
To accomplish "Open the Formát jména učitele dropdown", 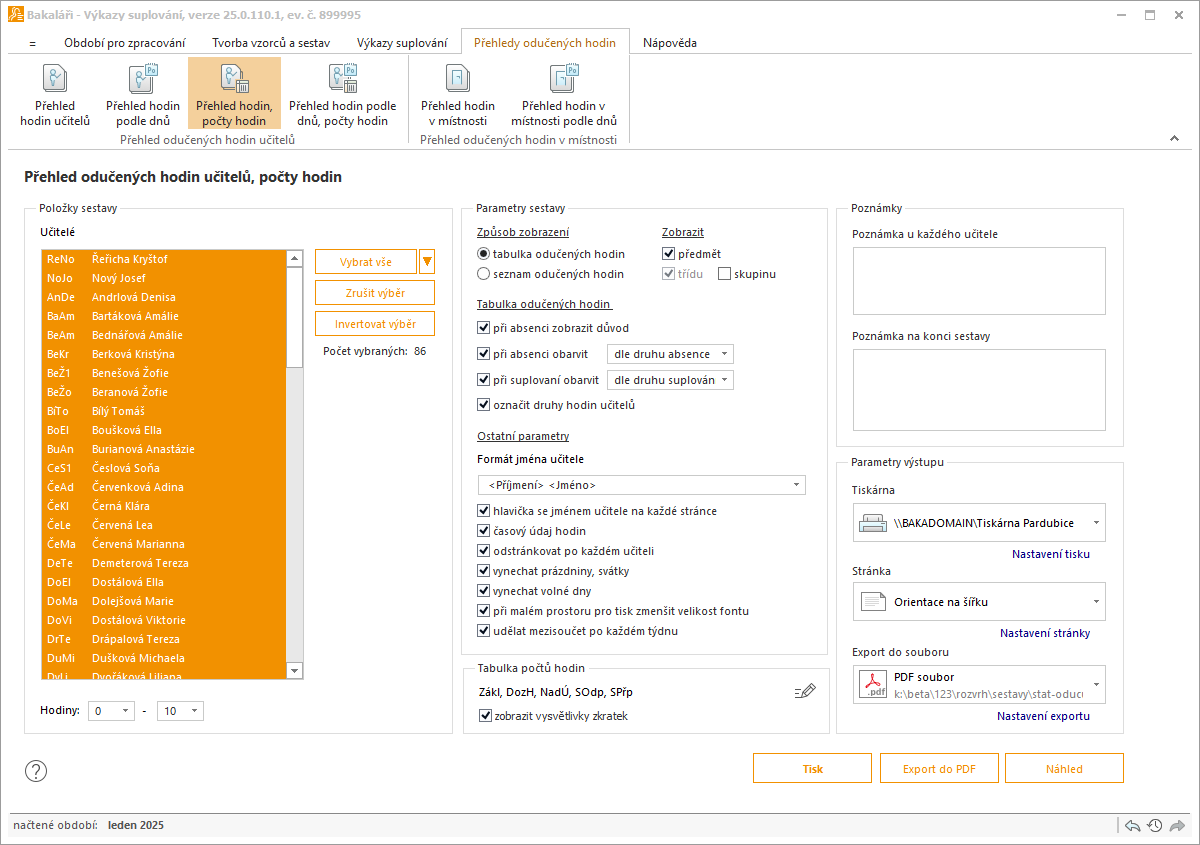I will pyautogui.click(x=642, y=485).
